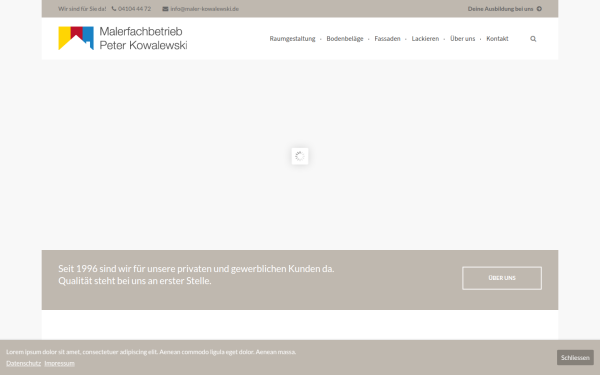
Task: Open the Datenschutz link in the cookie bar
Action: pos(23,364)
